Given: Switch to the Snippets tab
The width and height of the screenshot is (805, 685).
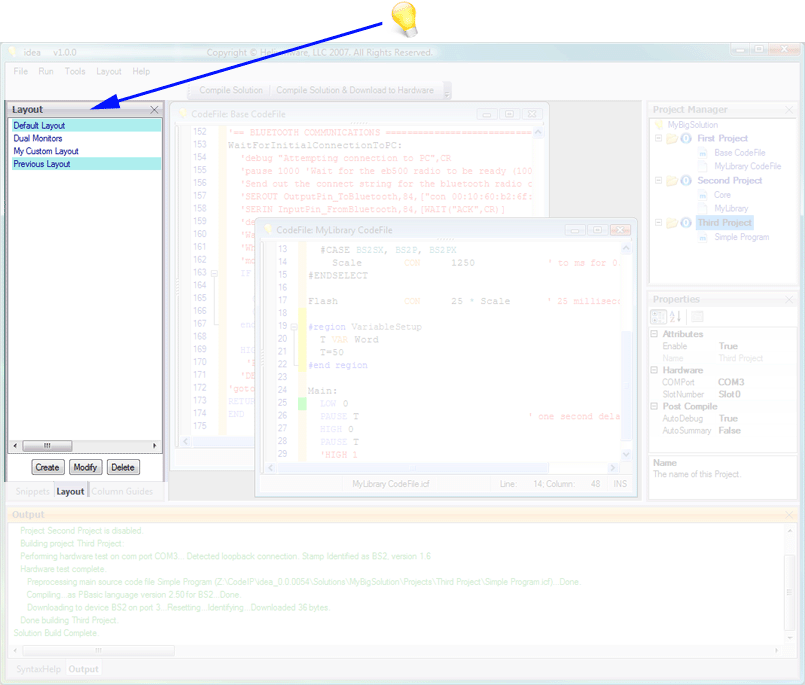Looking at the screenshot, I should pyautogui.click(x=32, y=491).
